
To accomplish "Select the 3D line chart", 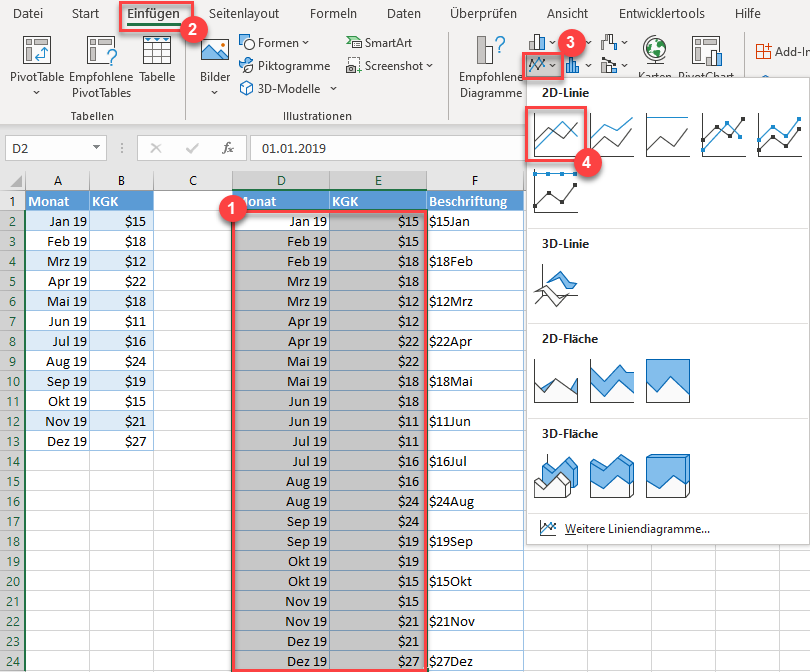I will pyautogui.click(x=556, y=285).
